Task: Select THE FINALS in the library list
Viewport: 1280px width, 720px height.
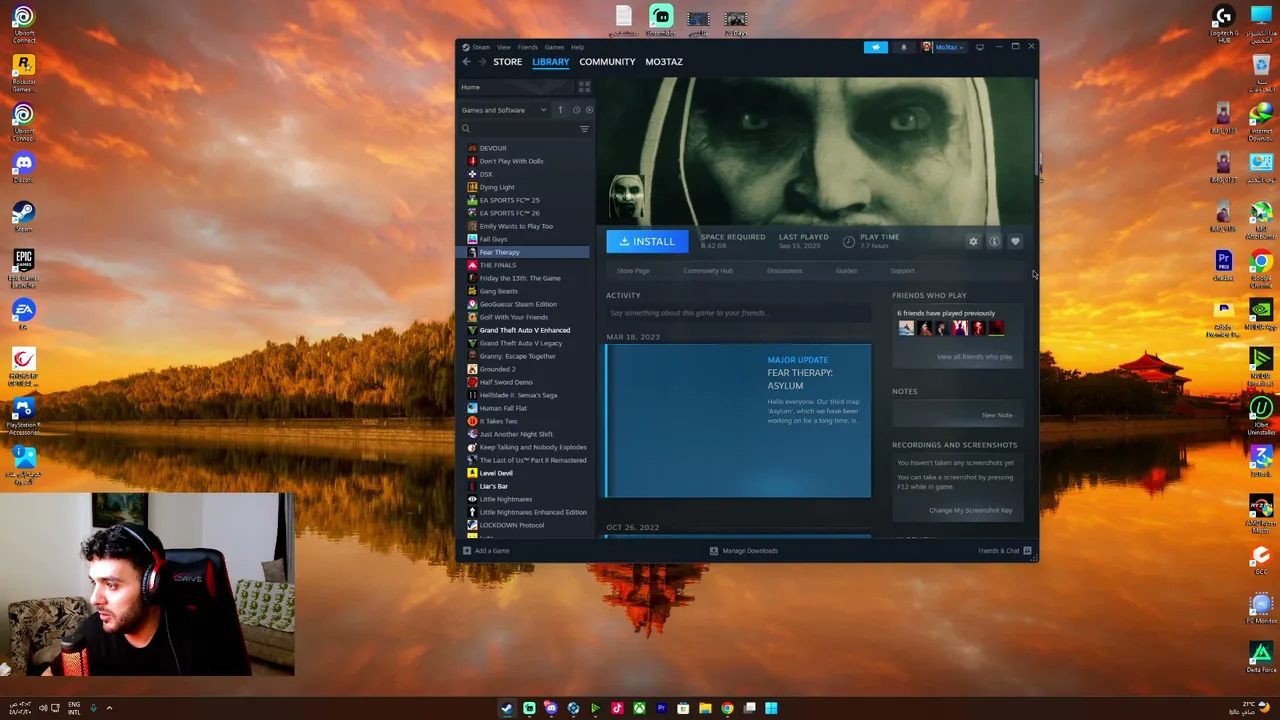Action: 497,265
